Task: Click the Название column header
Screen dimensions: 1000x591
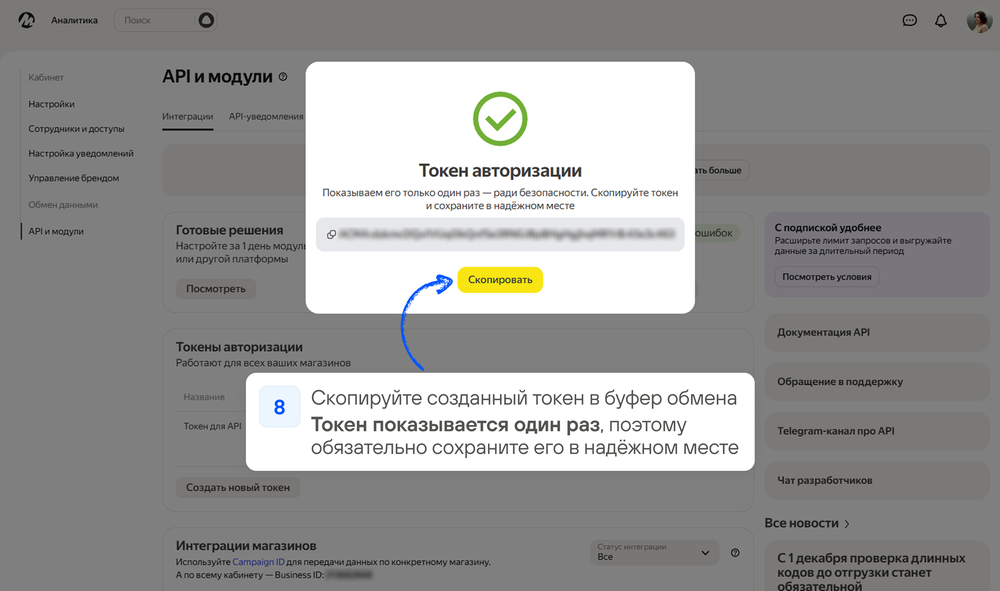Action: (x=204, y=397)
